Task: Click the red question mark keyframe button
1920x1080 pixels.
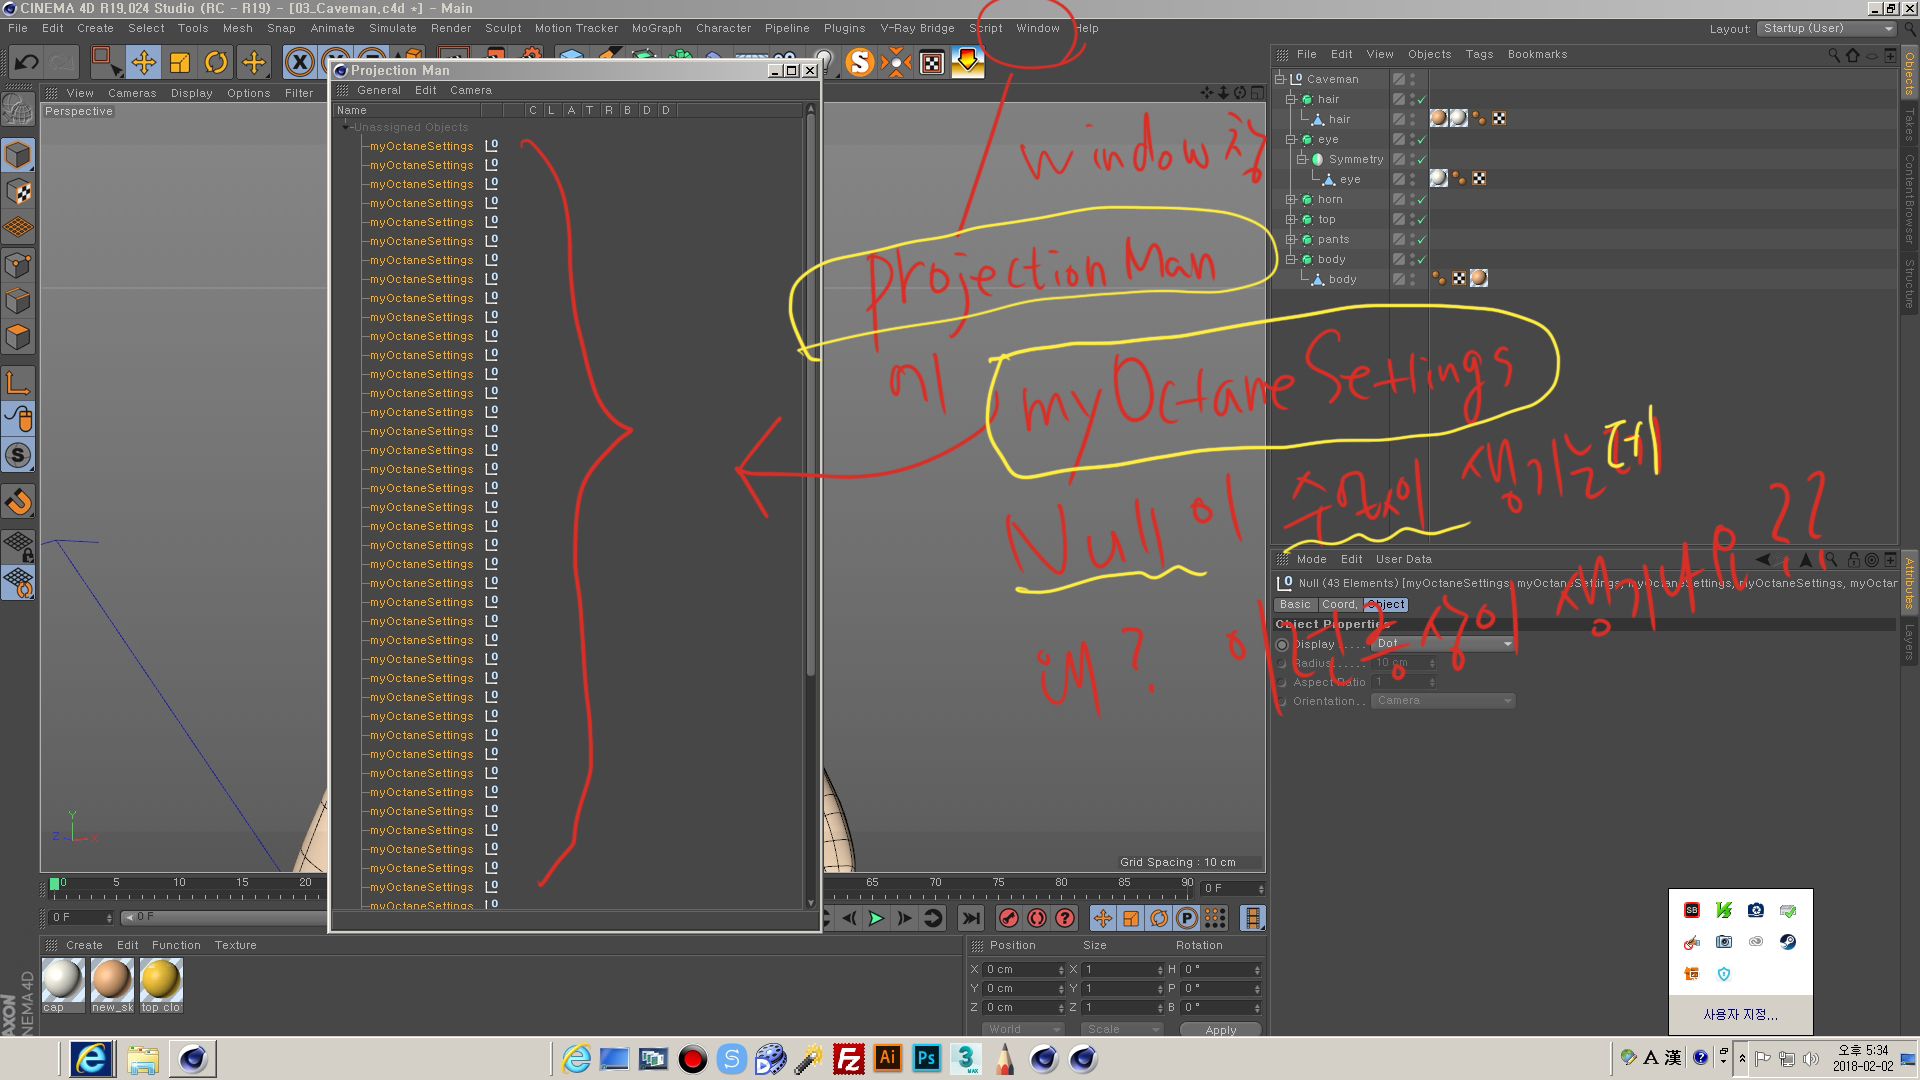Action: 1065,918
